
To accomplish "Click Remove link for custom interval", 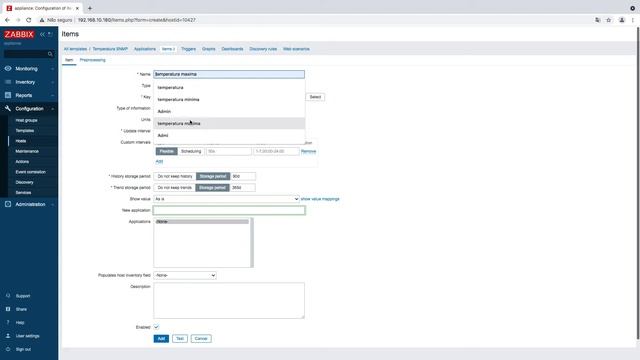I will tap(309, 151).
